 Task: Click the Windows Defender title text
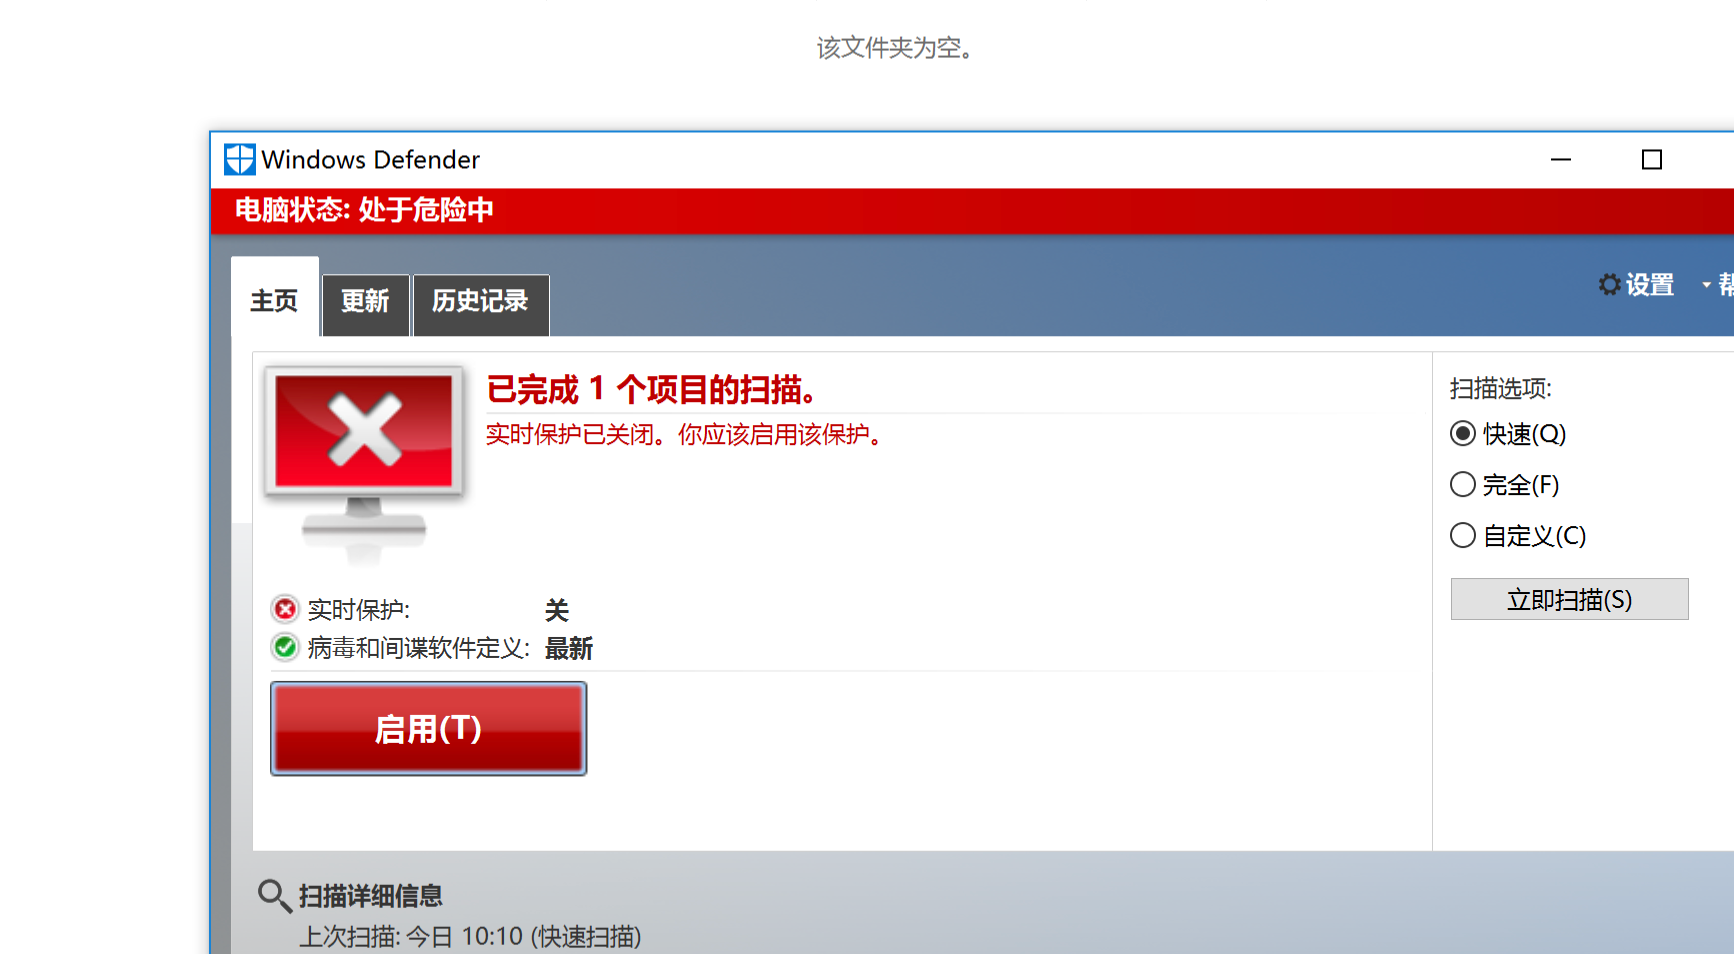(371, 160)
